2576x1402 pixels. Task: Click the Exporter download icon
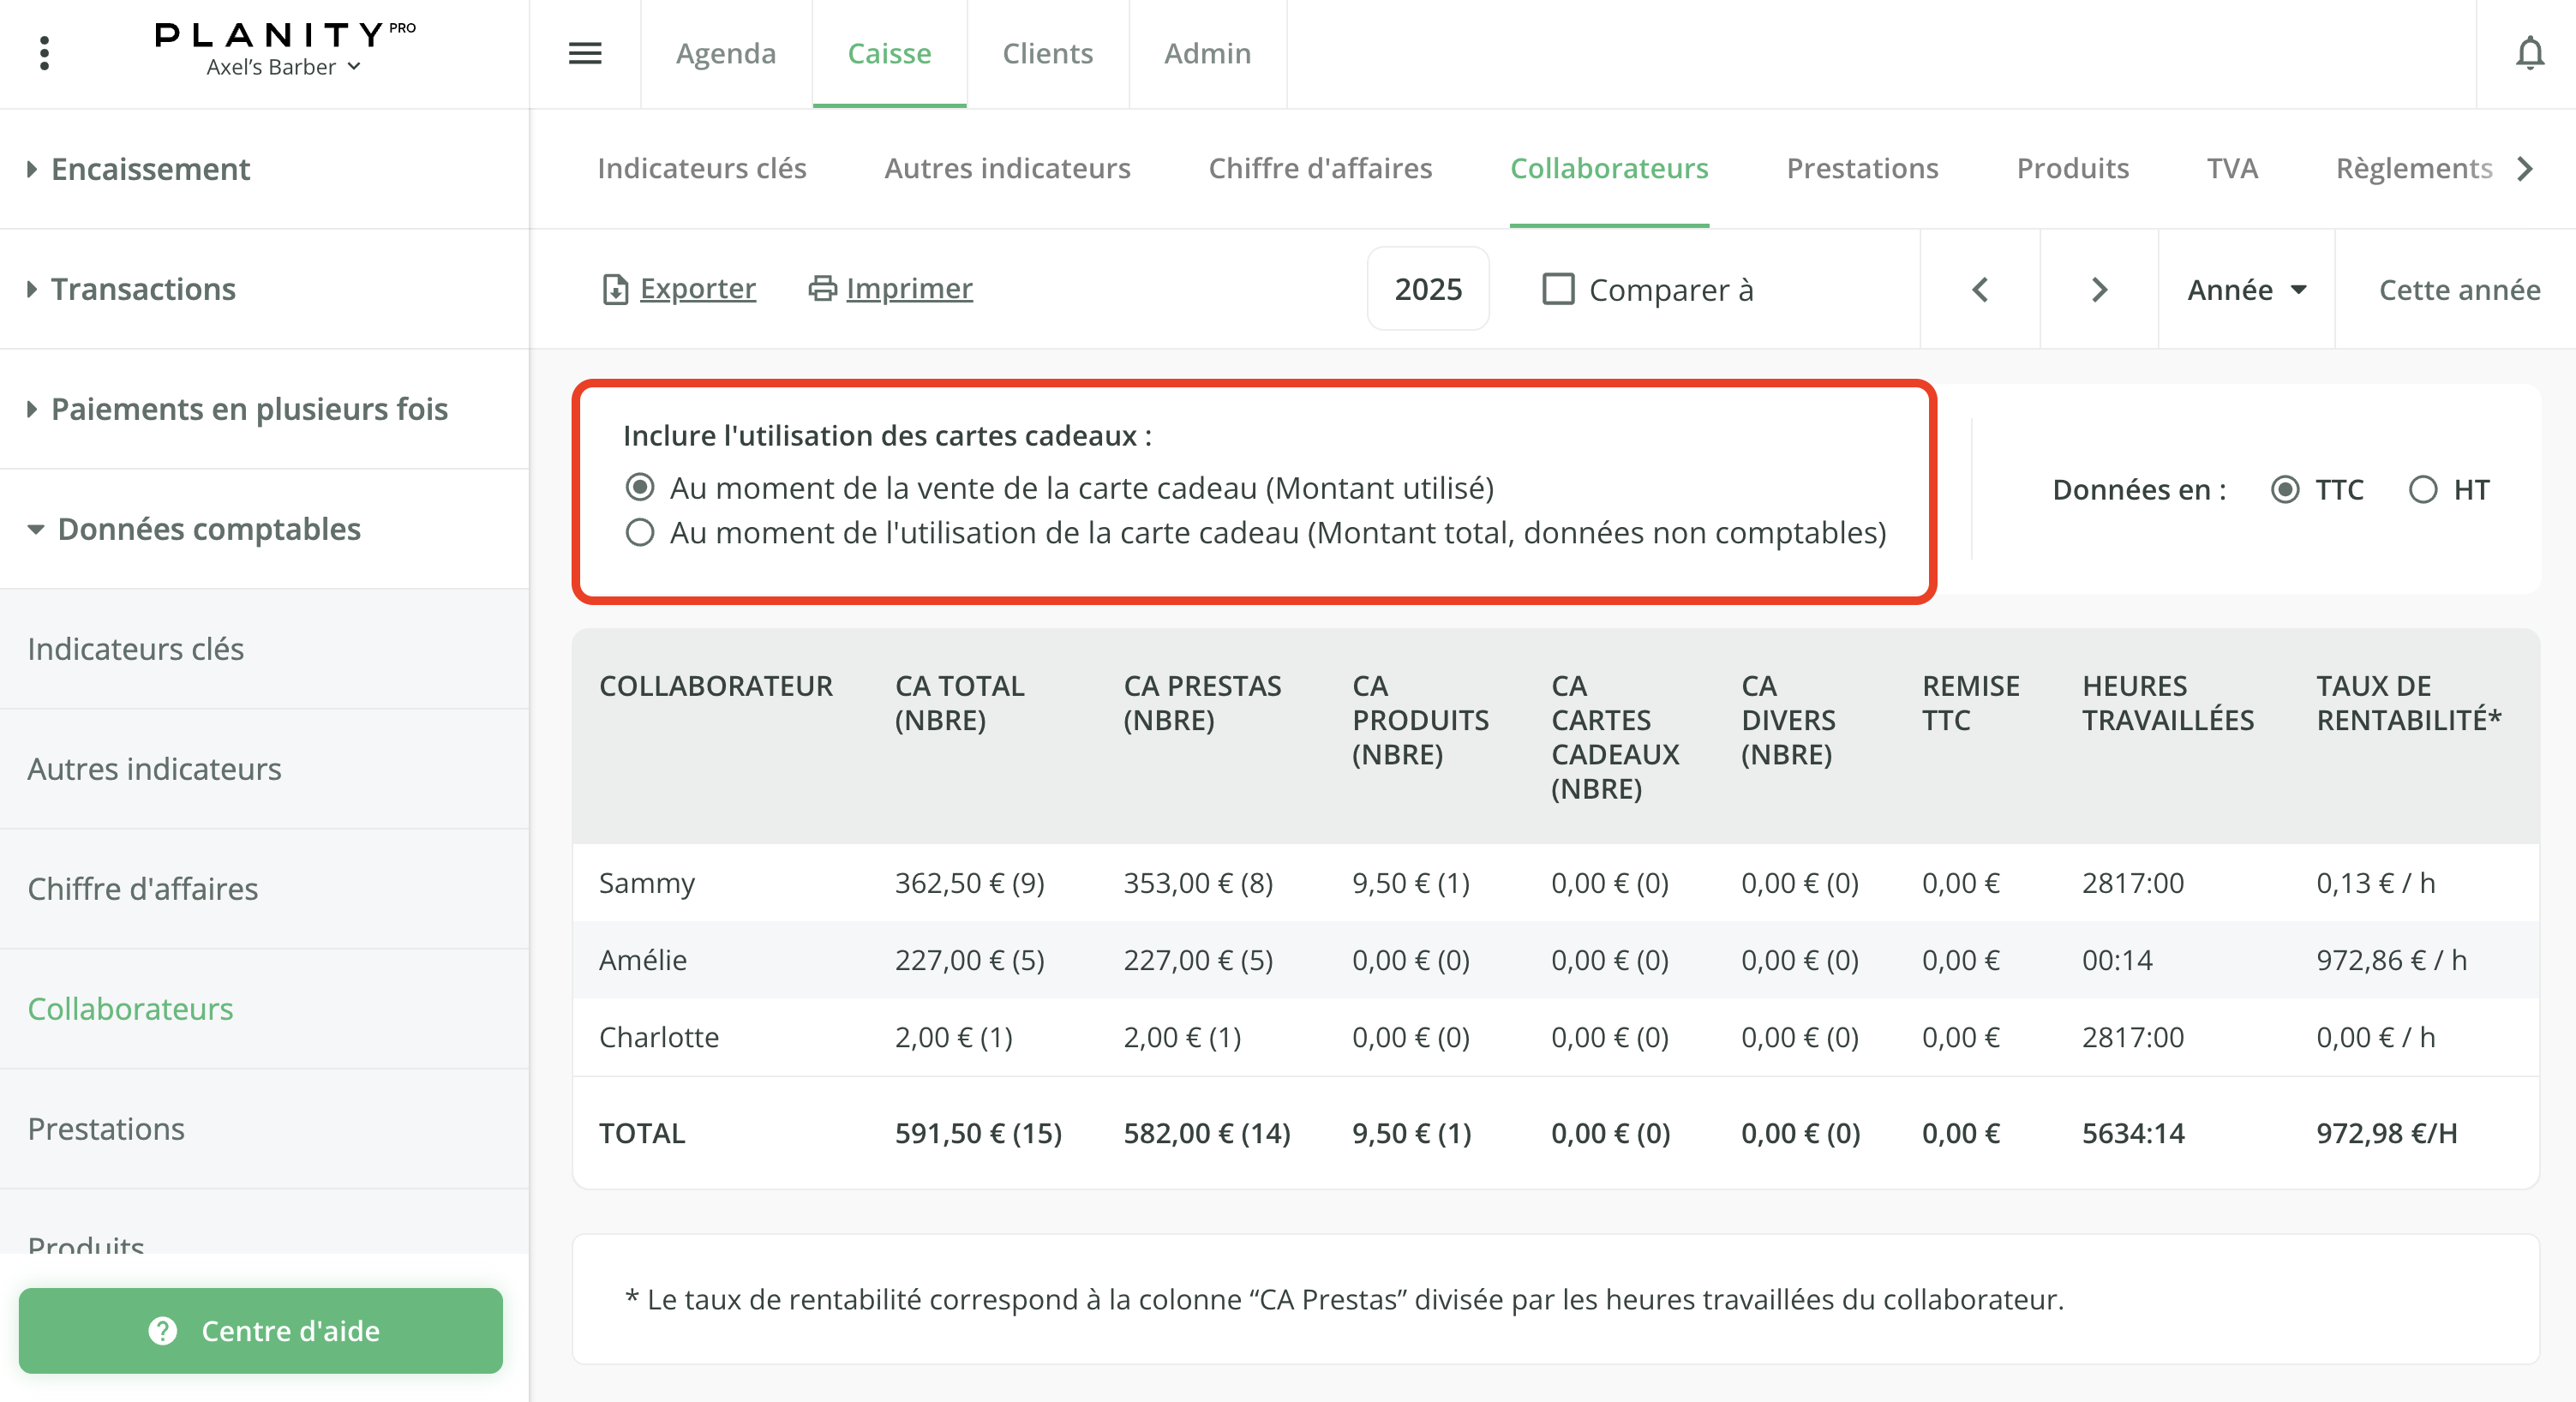click(616, 289)
